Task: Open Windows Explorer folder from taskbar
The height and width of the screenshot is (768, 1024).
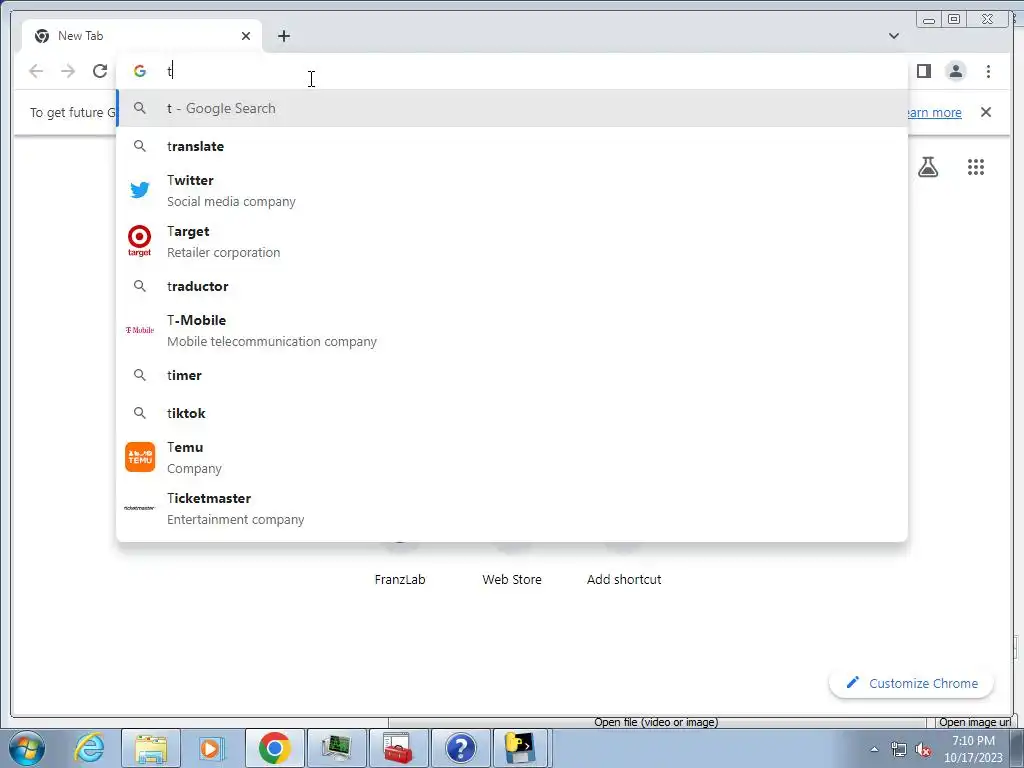Action: click(151, 748)
